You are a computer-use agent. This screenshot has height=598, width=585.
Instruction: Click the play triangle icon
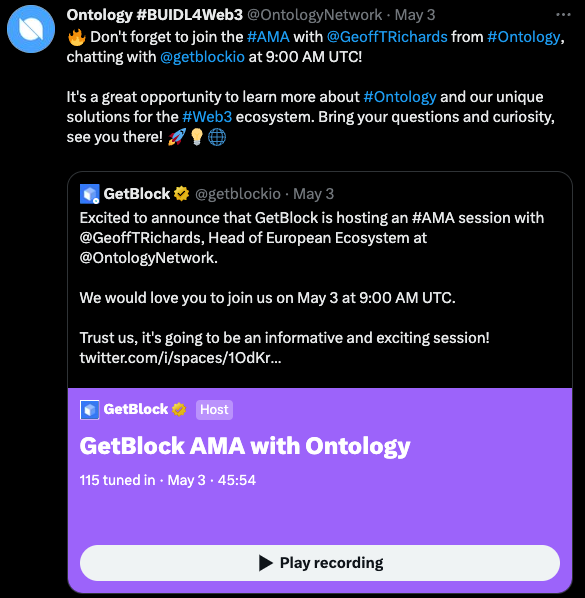click(266, 563)
